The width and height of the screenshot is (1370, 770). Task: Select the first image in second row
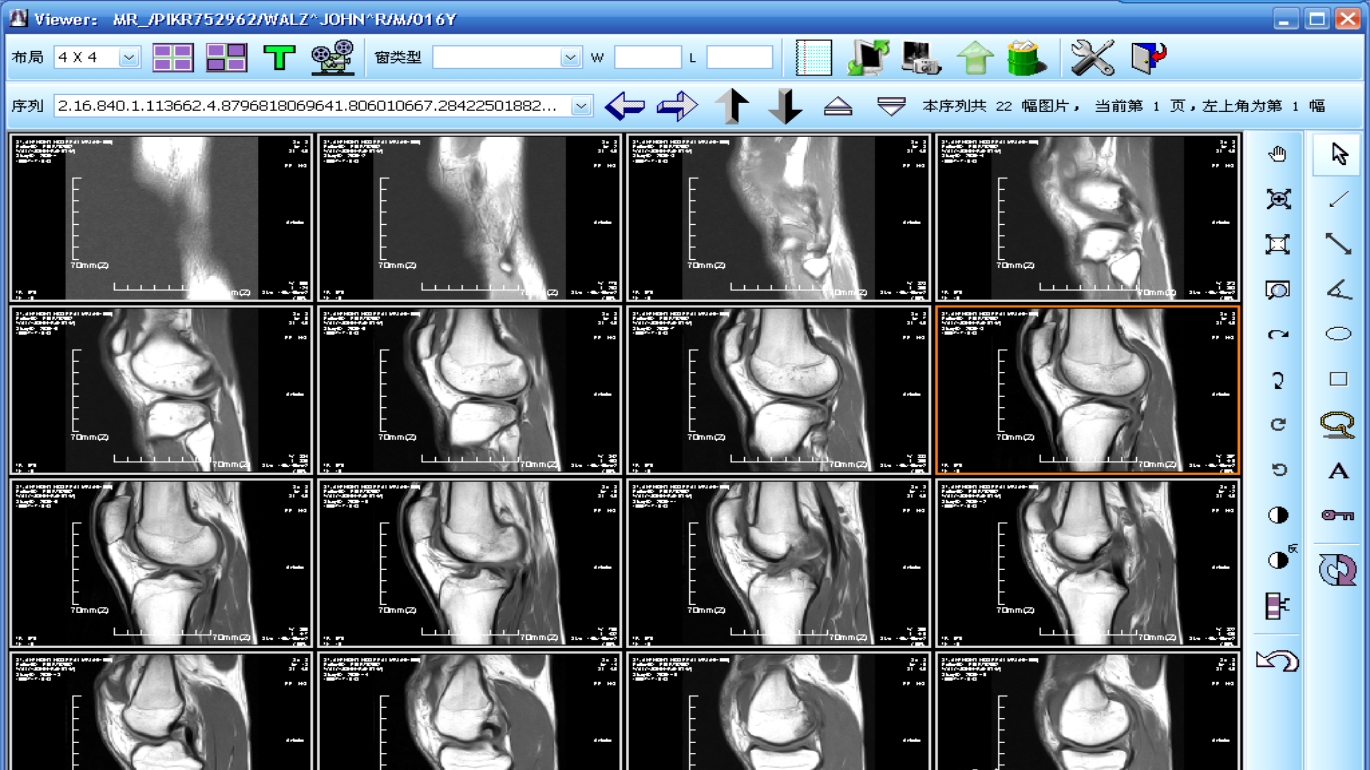pos(161,390)
